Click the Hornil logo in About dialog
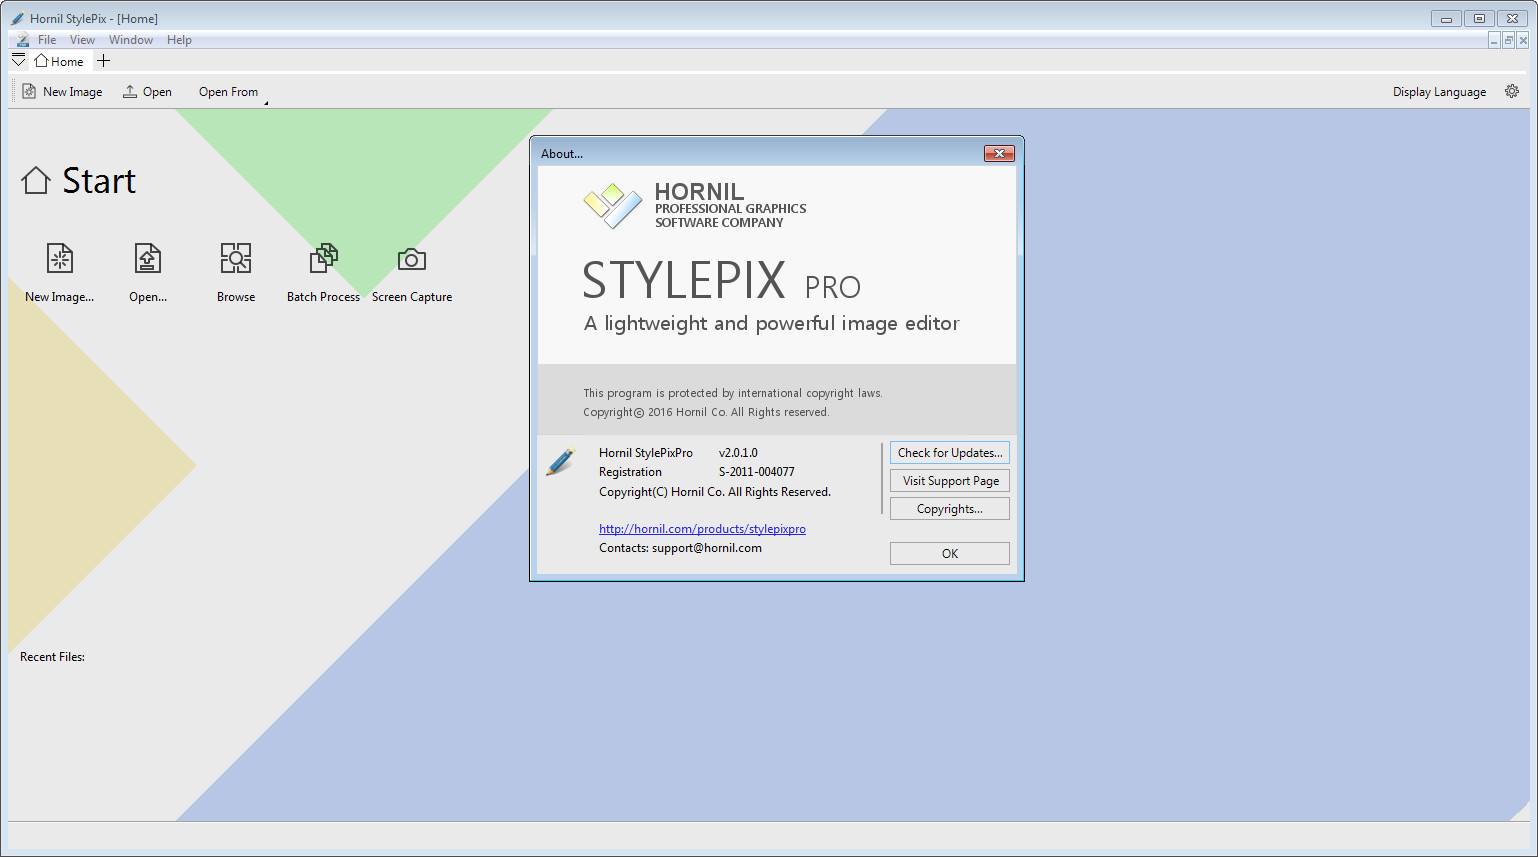The height and width of the screenshot is (857, 1538). pos(613,205)
